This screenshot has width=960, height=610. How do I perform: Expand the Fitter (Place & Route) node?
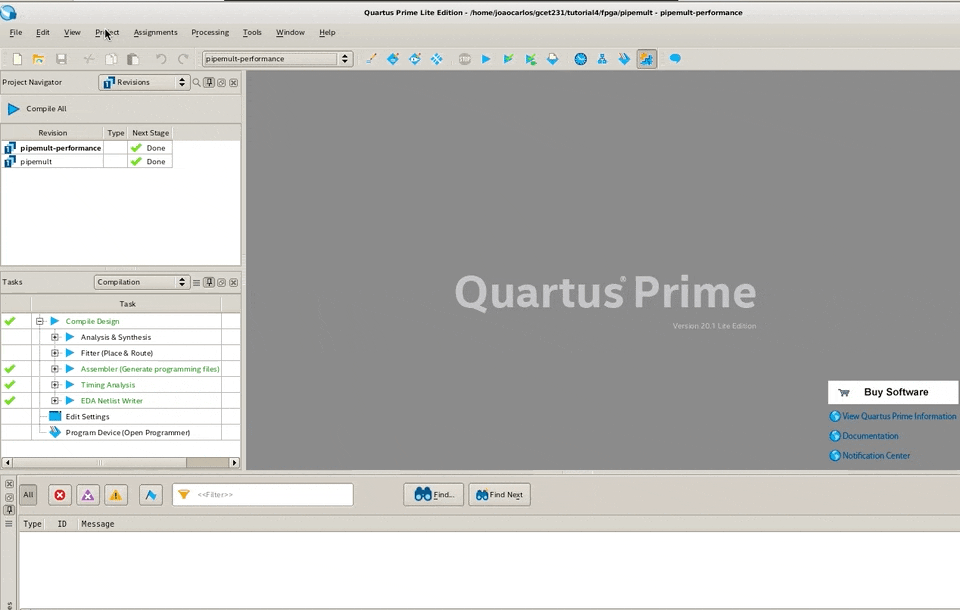pyautogui.click(x=55, y=353)
